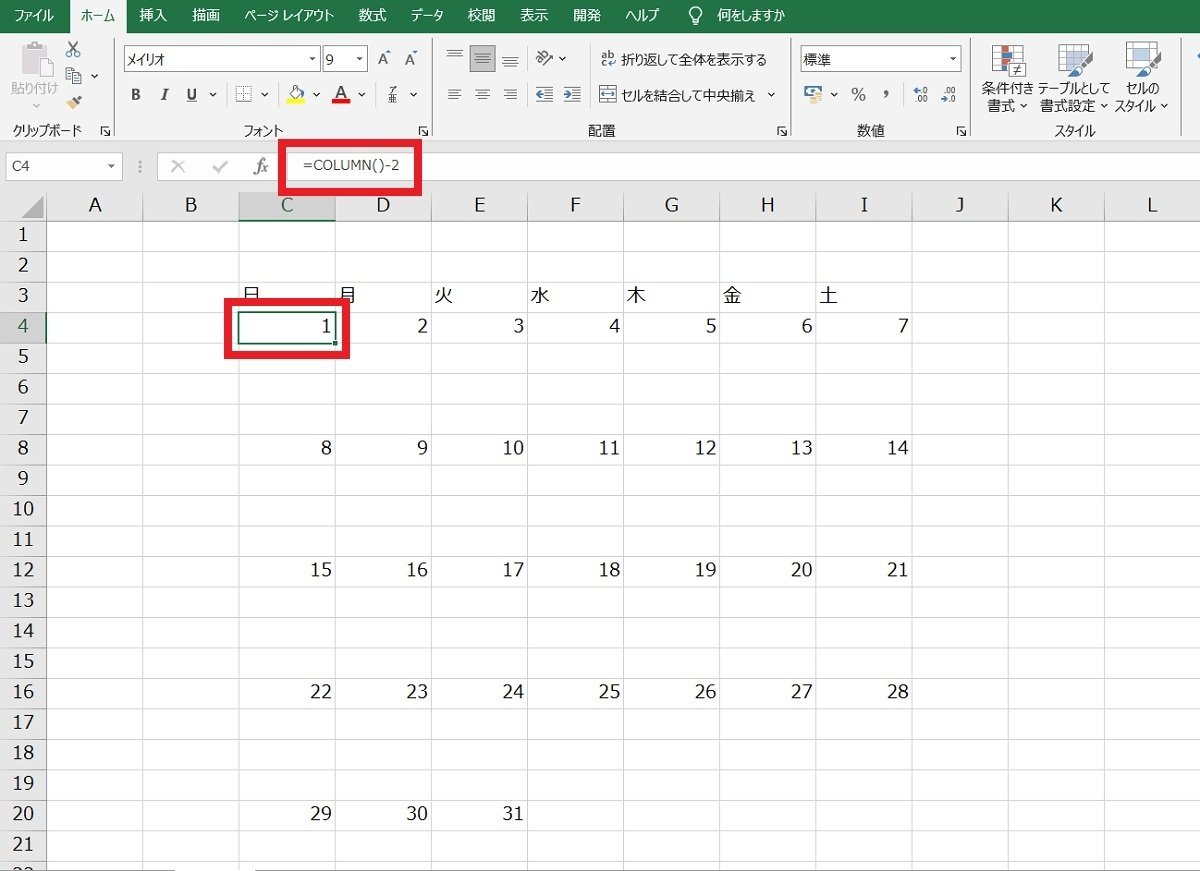The height and width of the screenshot is (871, 1200).
Task: Open the font color swatch dropdown
Action: [x=361, y=94]
